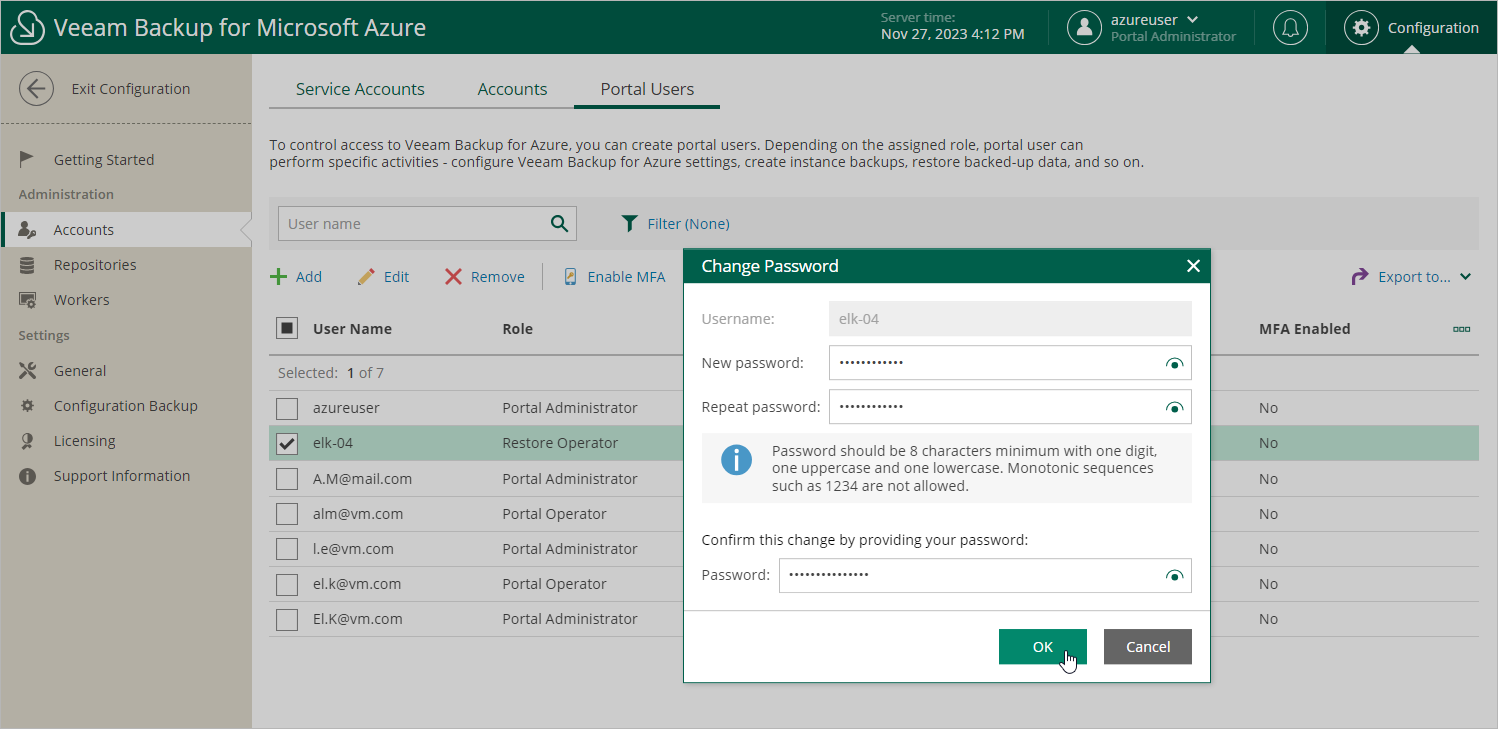The height and width of the screenshot is (729, 1498).
Task: Click OK to confirm password change
Action: click(x=1042, y=647)
